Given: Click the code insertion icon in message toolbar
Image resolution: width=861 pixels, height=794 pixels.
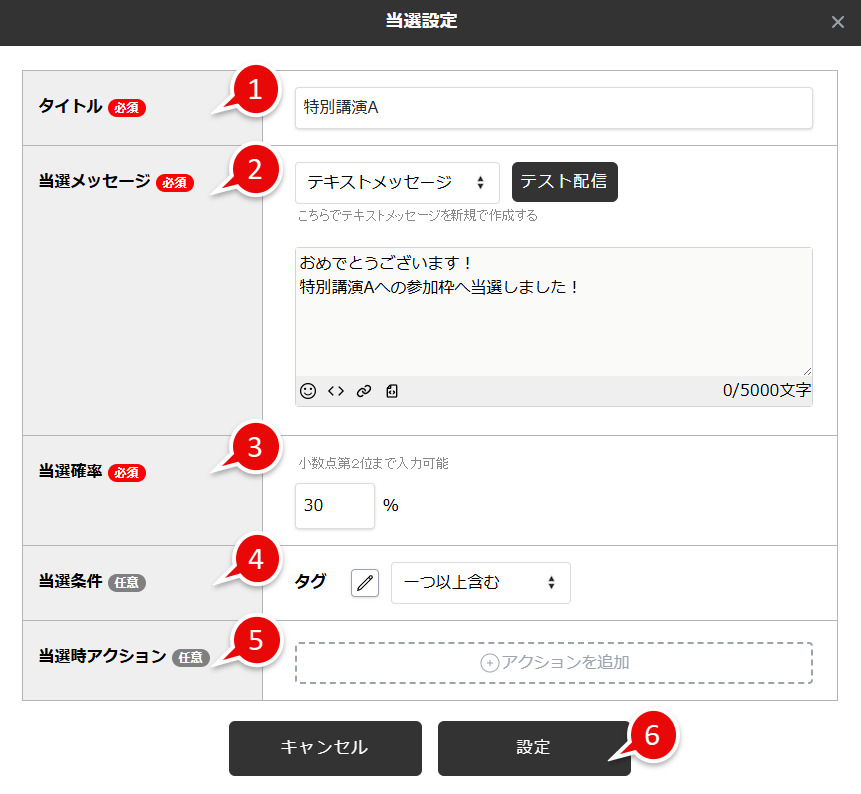Looking at the screenshot, I should click(336, 391).
